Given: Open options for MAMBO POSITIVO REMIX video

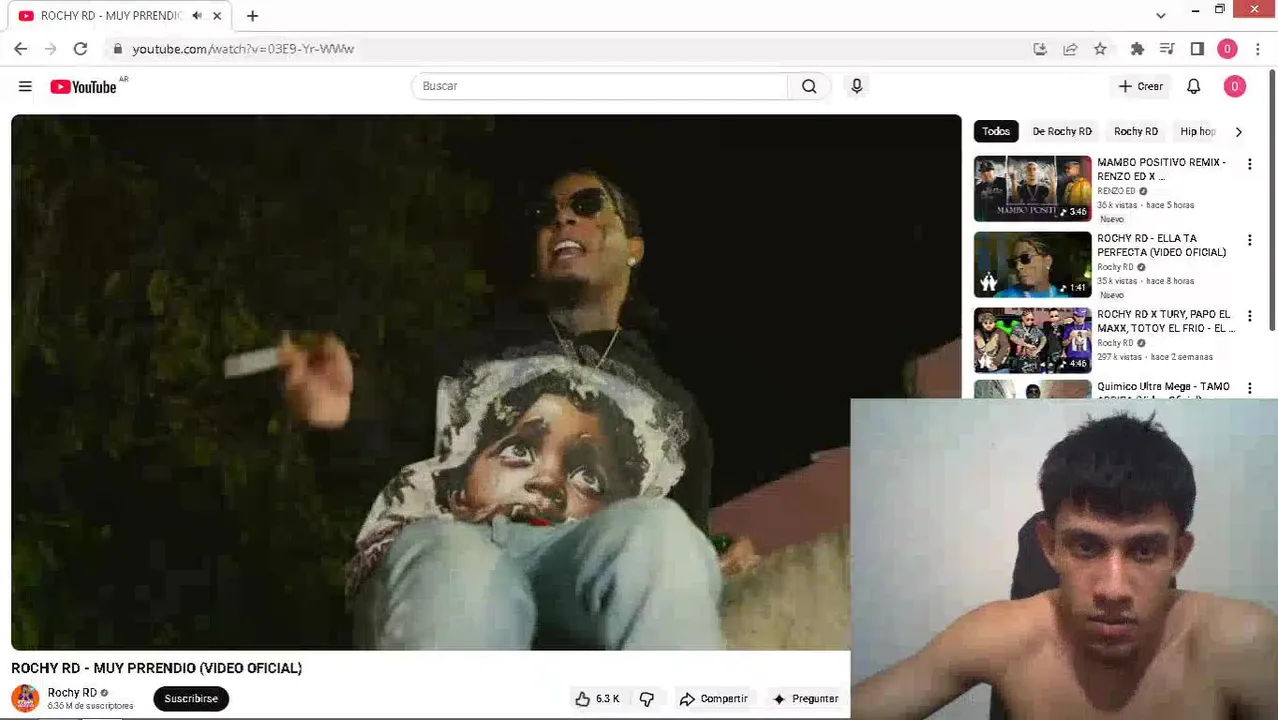Looking at the screenshot, I should (x=1249, y=164).
